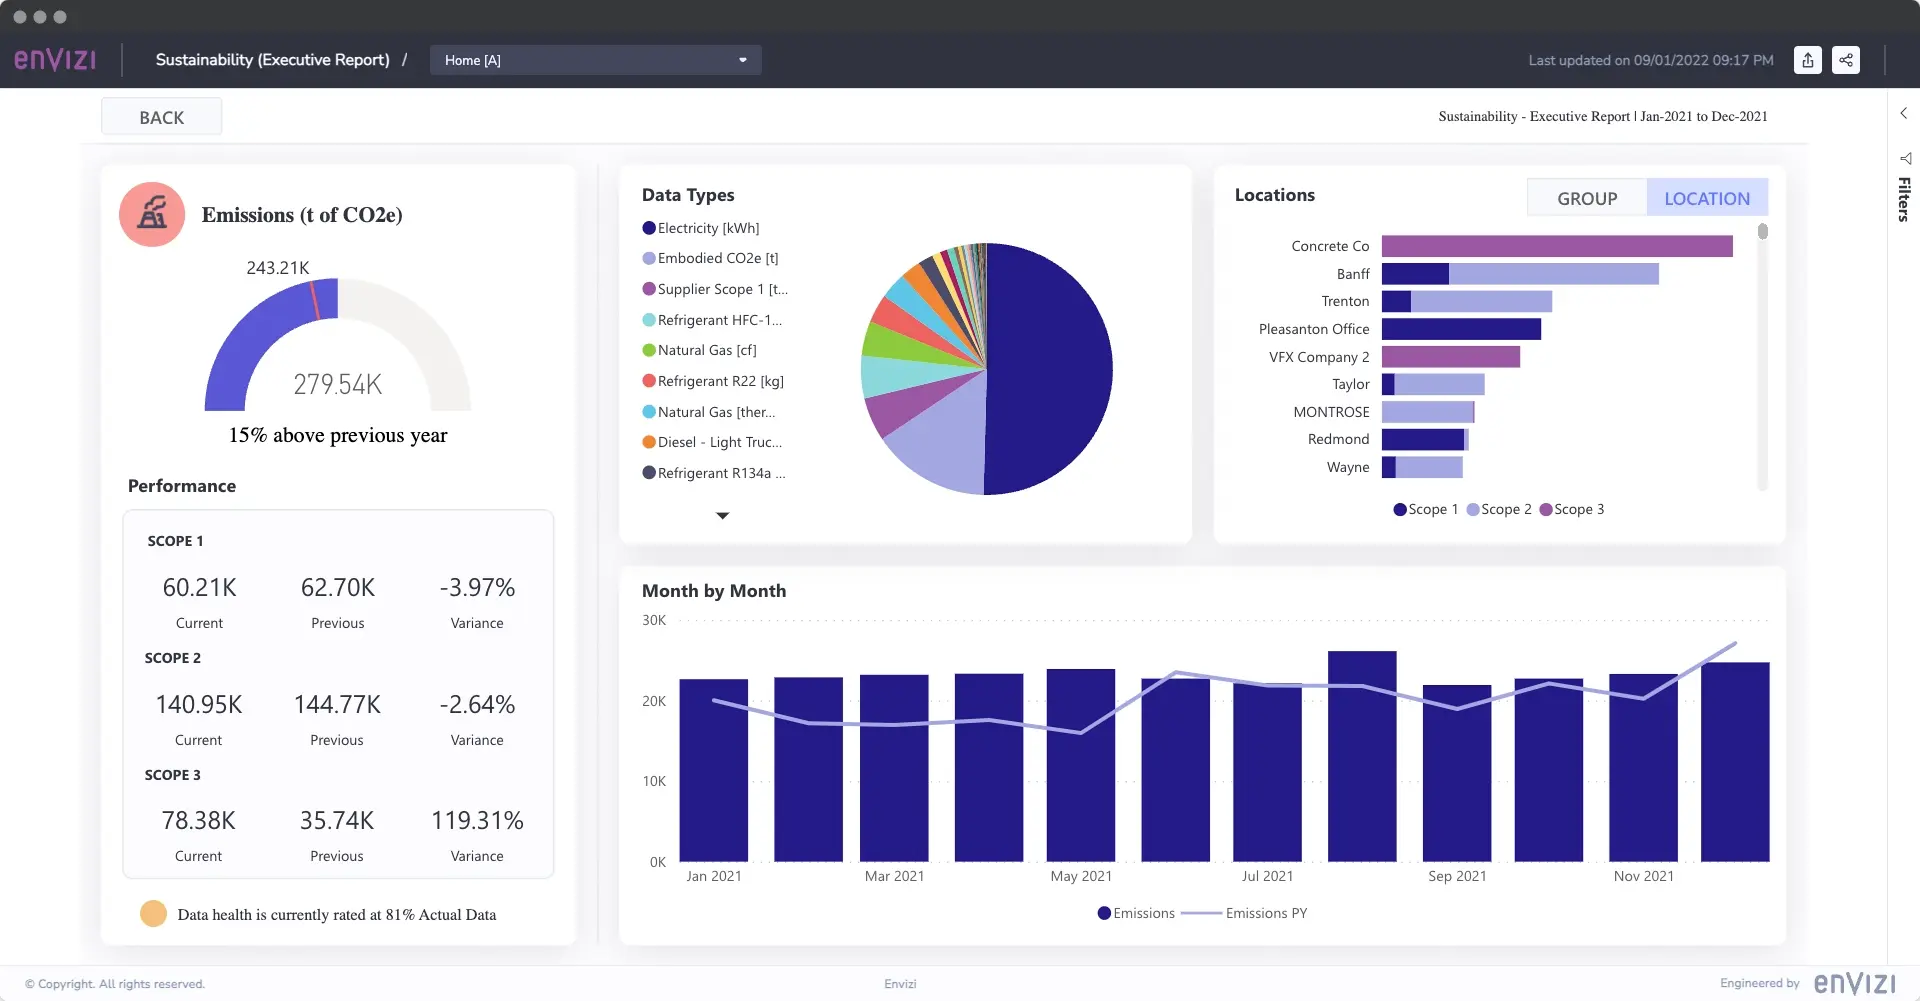Image resolution: width=1920 pixels, height=1001 pixels.
Task: Click the Sustainability (Executive Report) breadcrumb
Action: [x=272, y=60]
